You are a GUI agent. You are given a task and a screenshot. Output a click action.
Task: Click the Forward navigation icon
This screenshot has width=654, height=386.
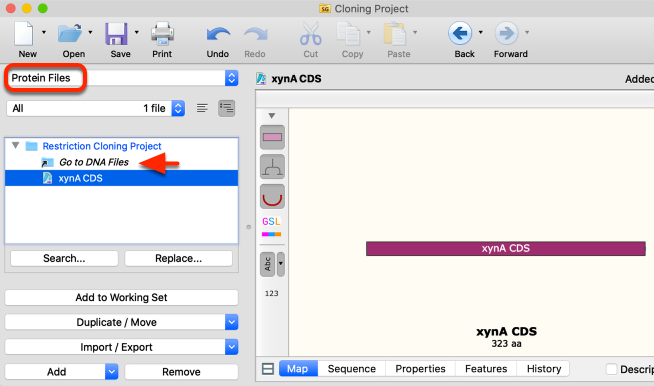[x=506, y=33]
